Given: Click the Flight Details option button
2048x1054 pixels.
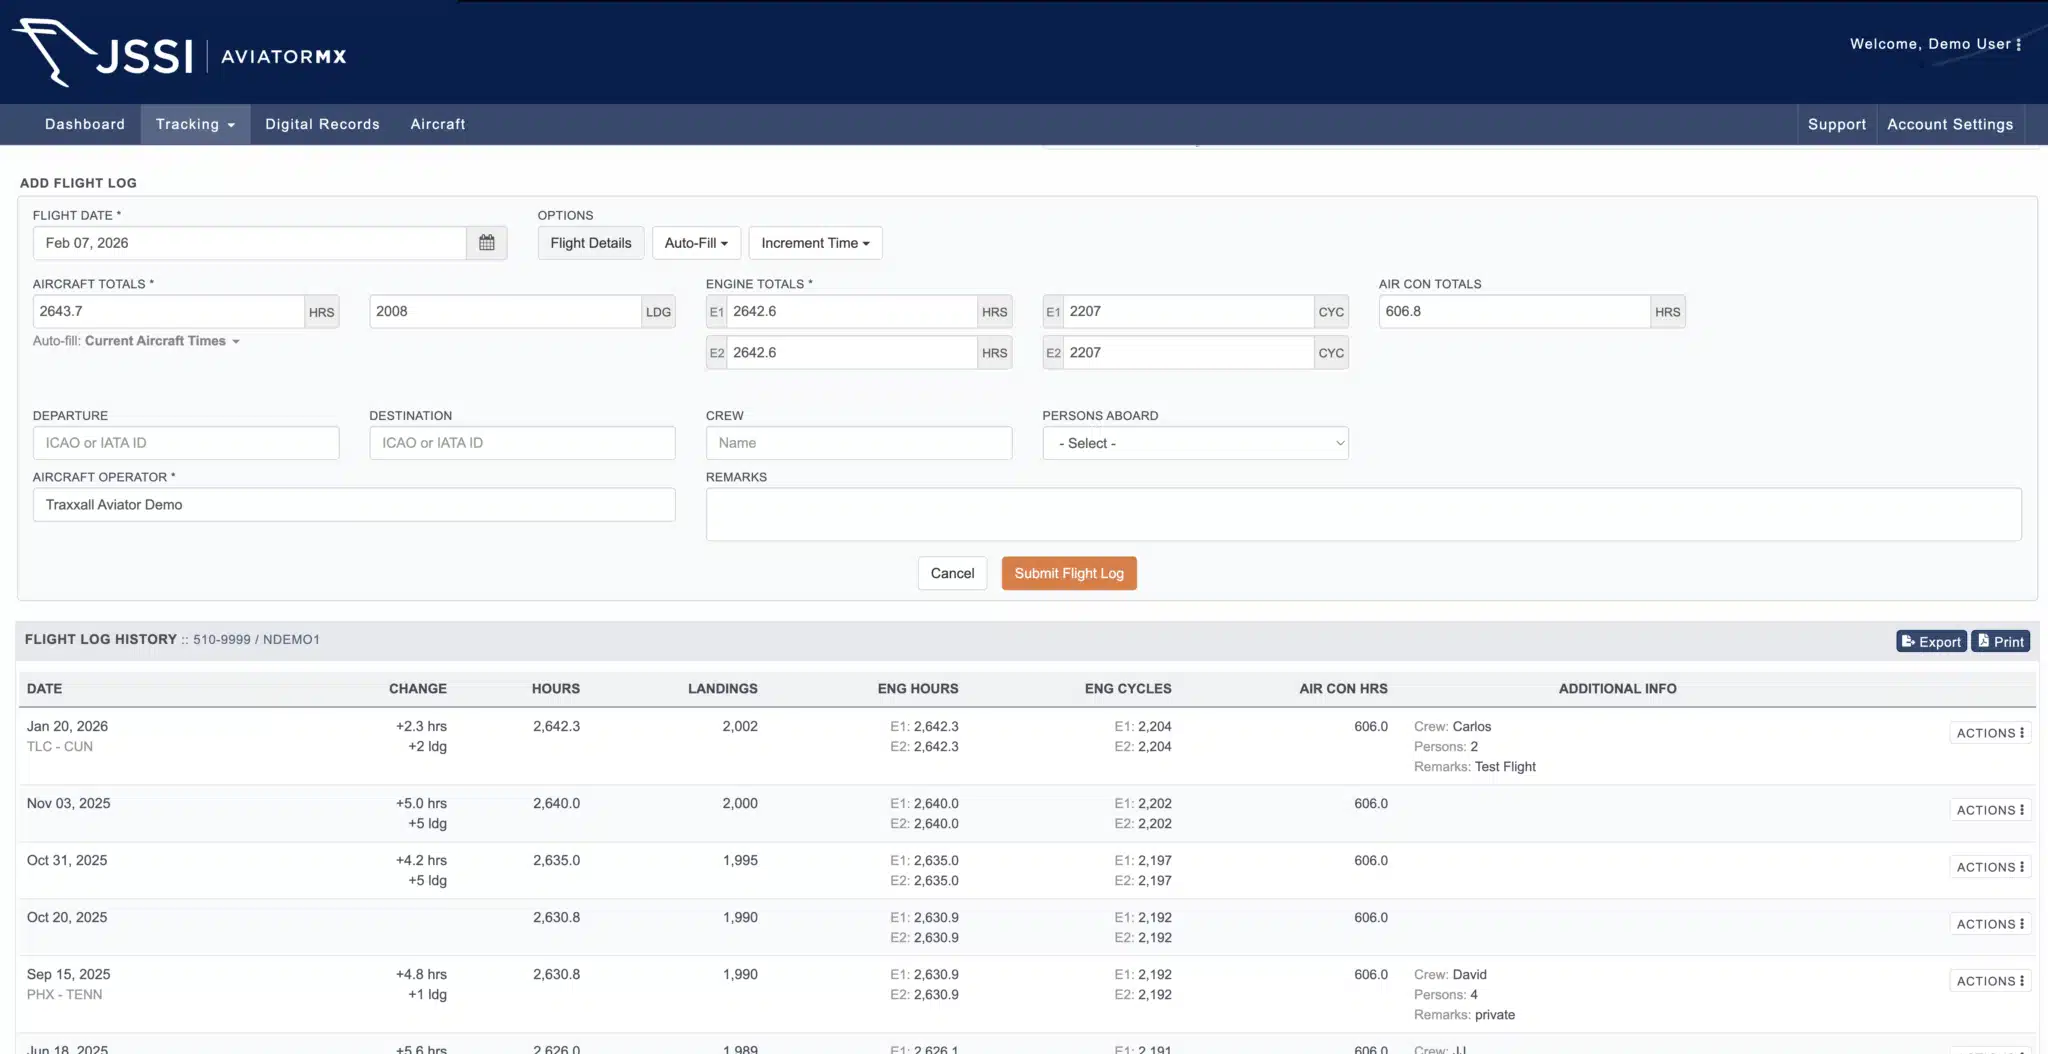Looking at the screenshot, I should point(590,243).
